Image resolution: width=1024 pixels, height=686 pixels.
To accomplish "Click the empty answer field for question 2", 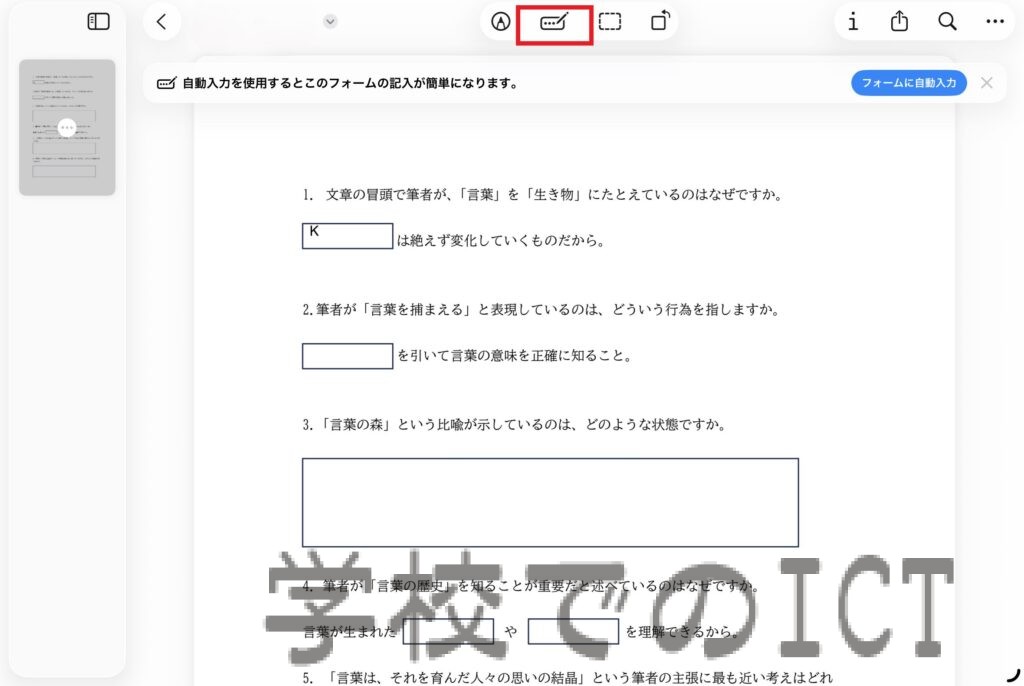I will click(347, 356).
